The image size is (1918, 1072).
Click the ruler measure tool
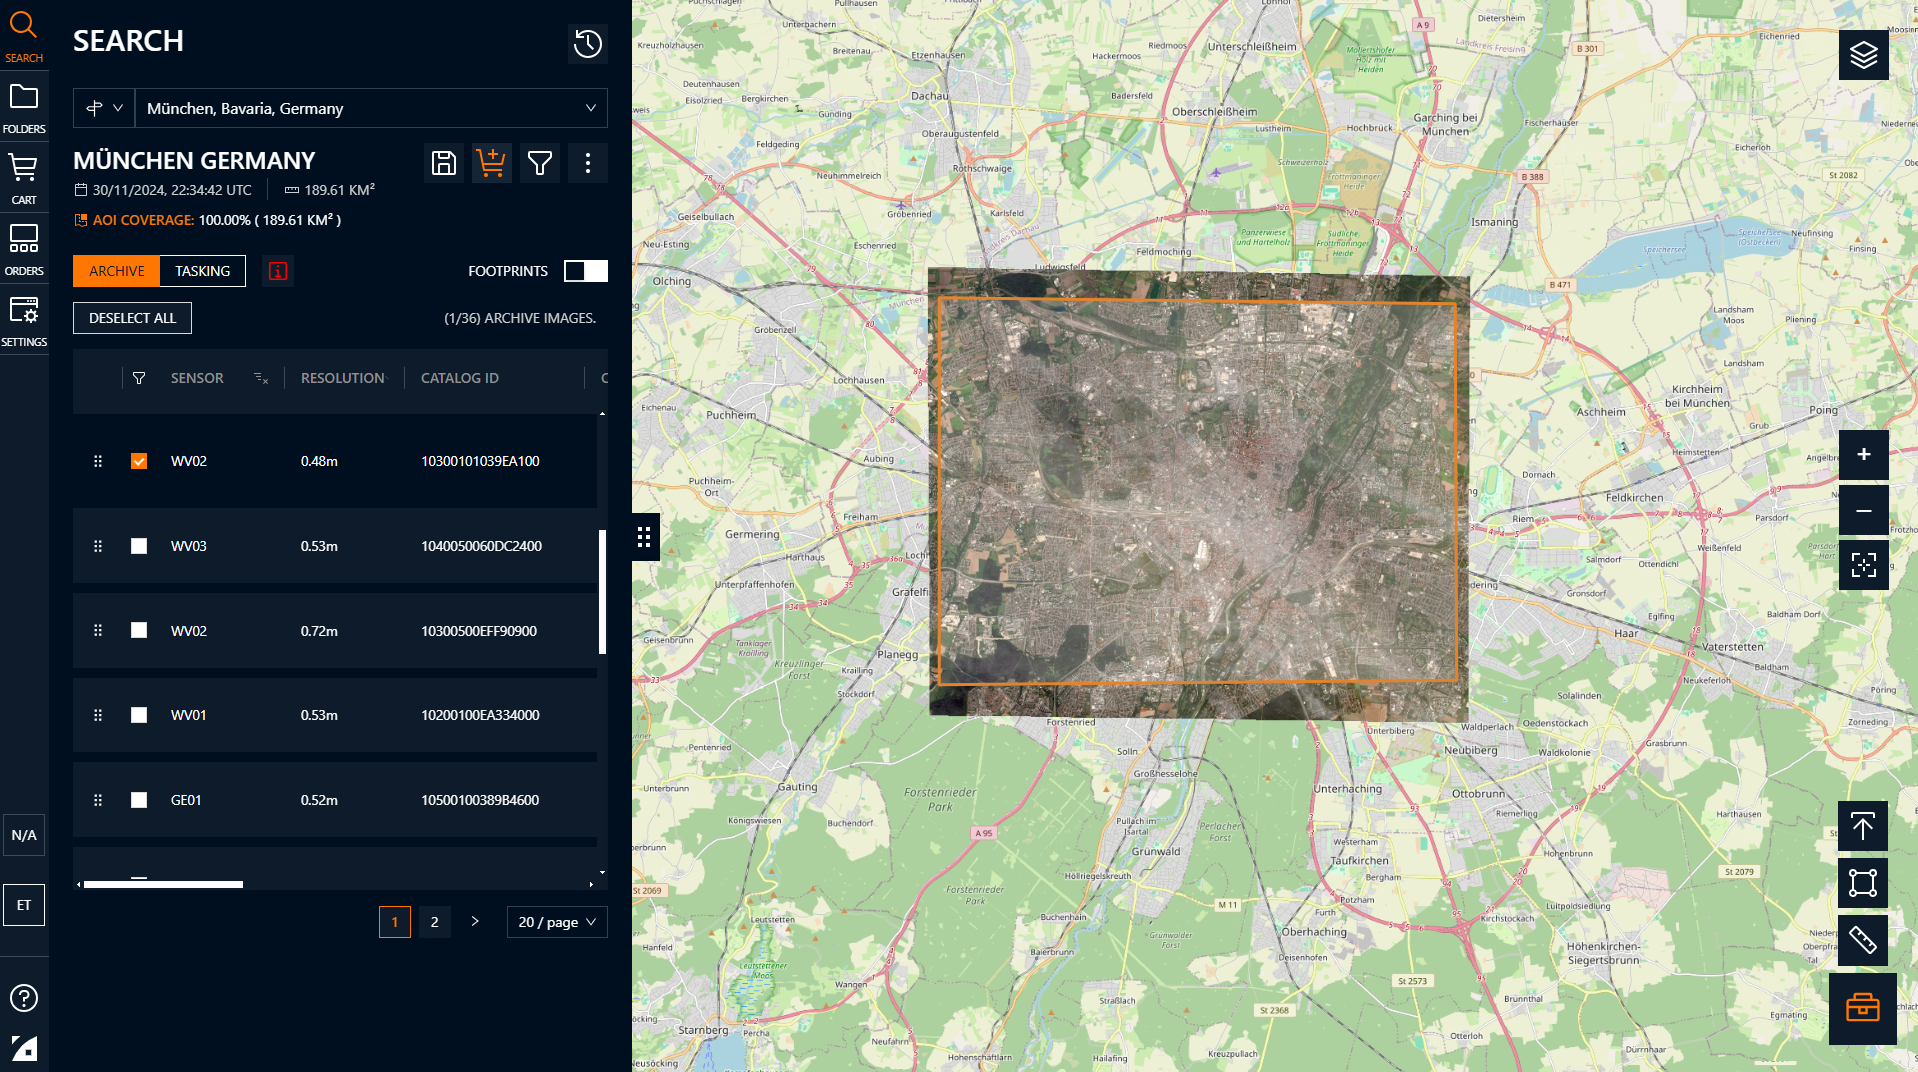[x=1862, y=940]
